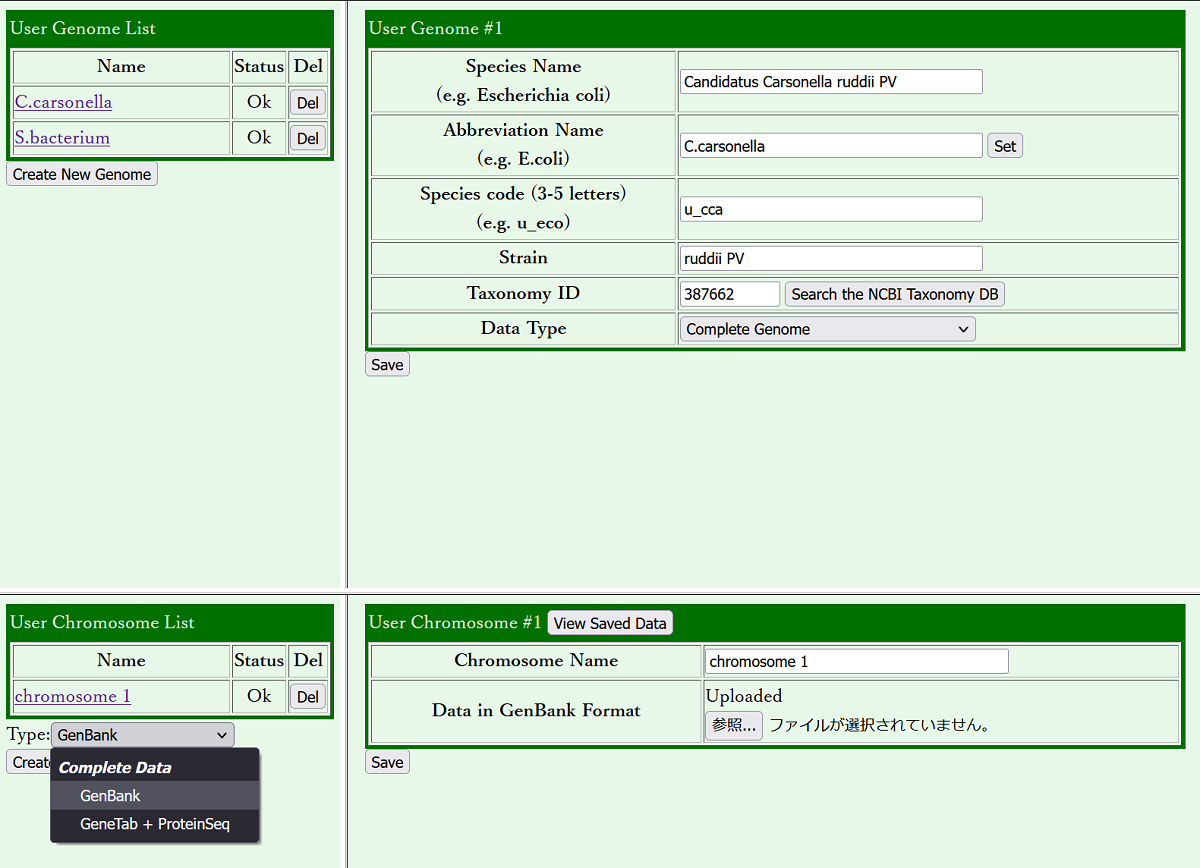The width and height of the screenshot is (1200, 868).
Task: Collapse the Type GenBank dropdown
Action: pos(142,735)
